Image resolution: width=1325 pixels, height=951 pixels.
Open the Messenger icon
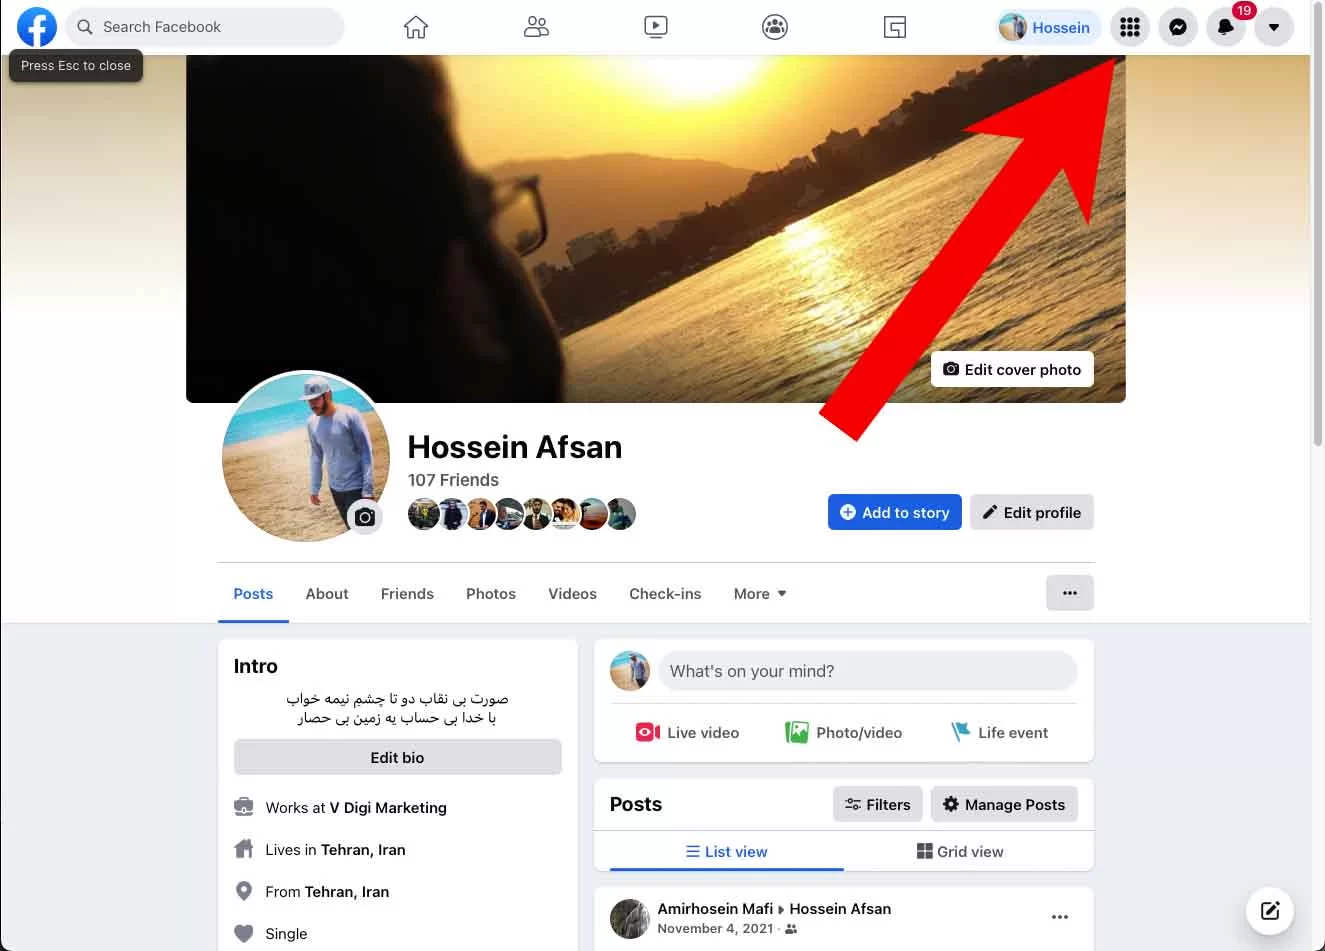1178,27
